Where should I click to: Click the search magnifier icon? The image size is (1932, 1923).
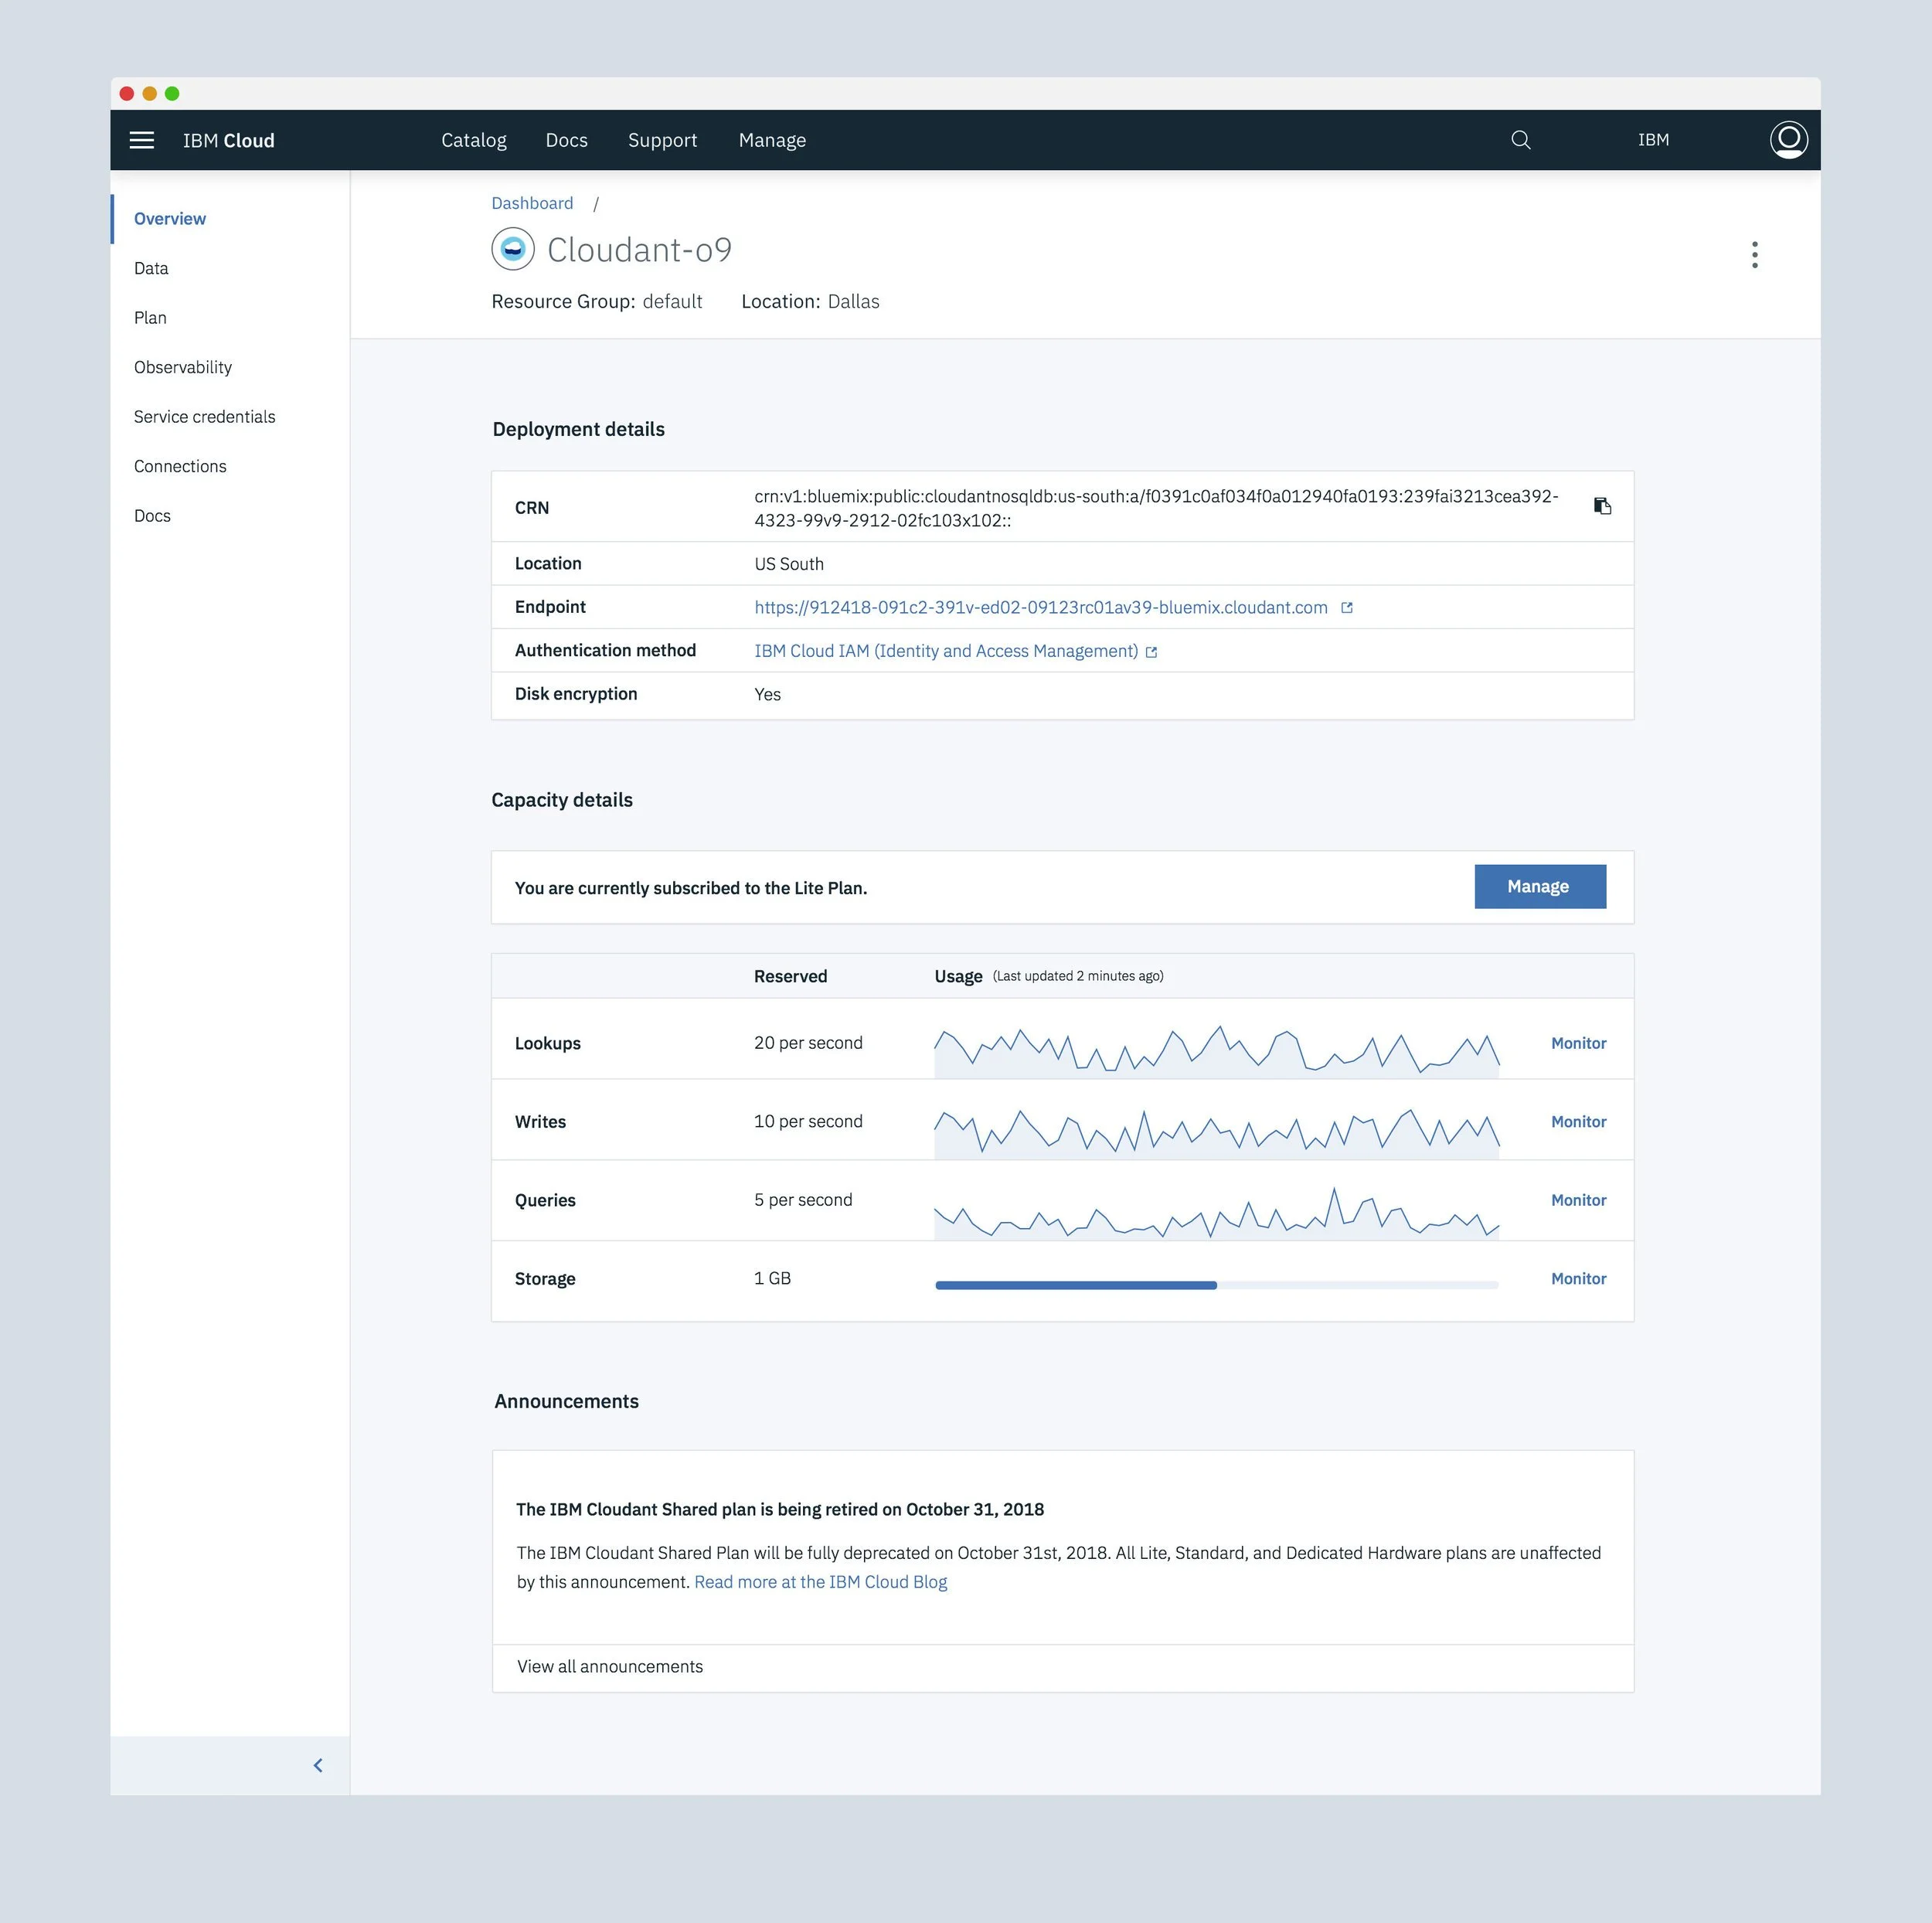1520,140
